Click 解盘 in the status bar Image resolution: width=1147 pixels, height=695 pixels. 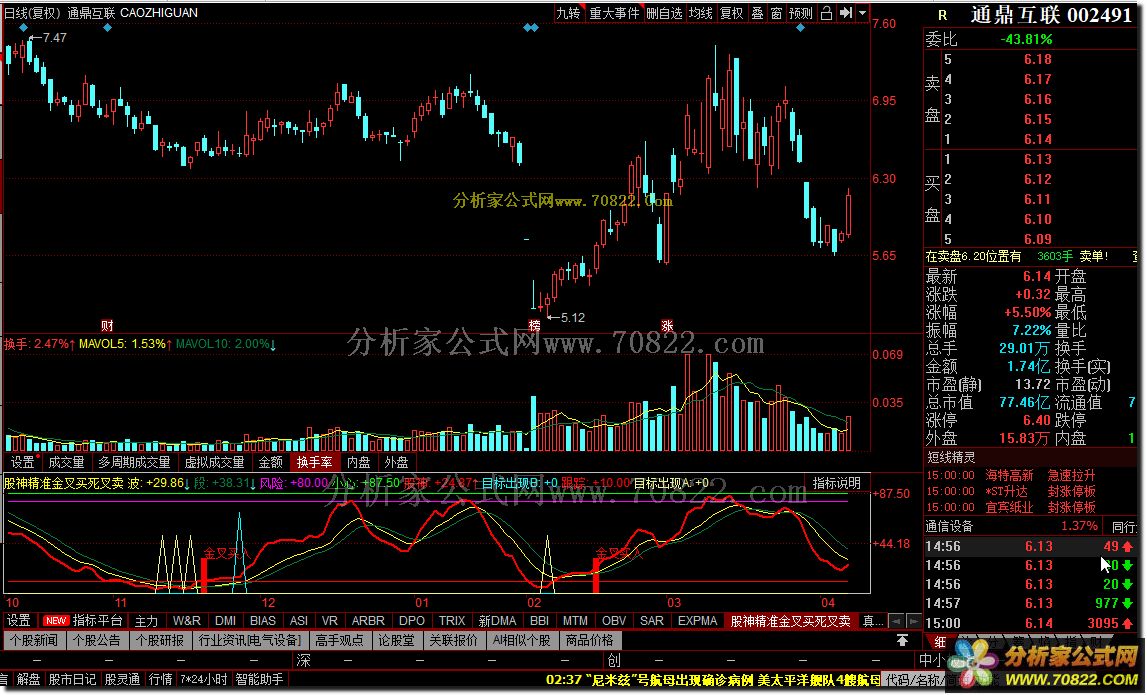[x=29, y=679]
